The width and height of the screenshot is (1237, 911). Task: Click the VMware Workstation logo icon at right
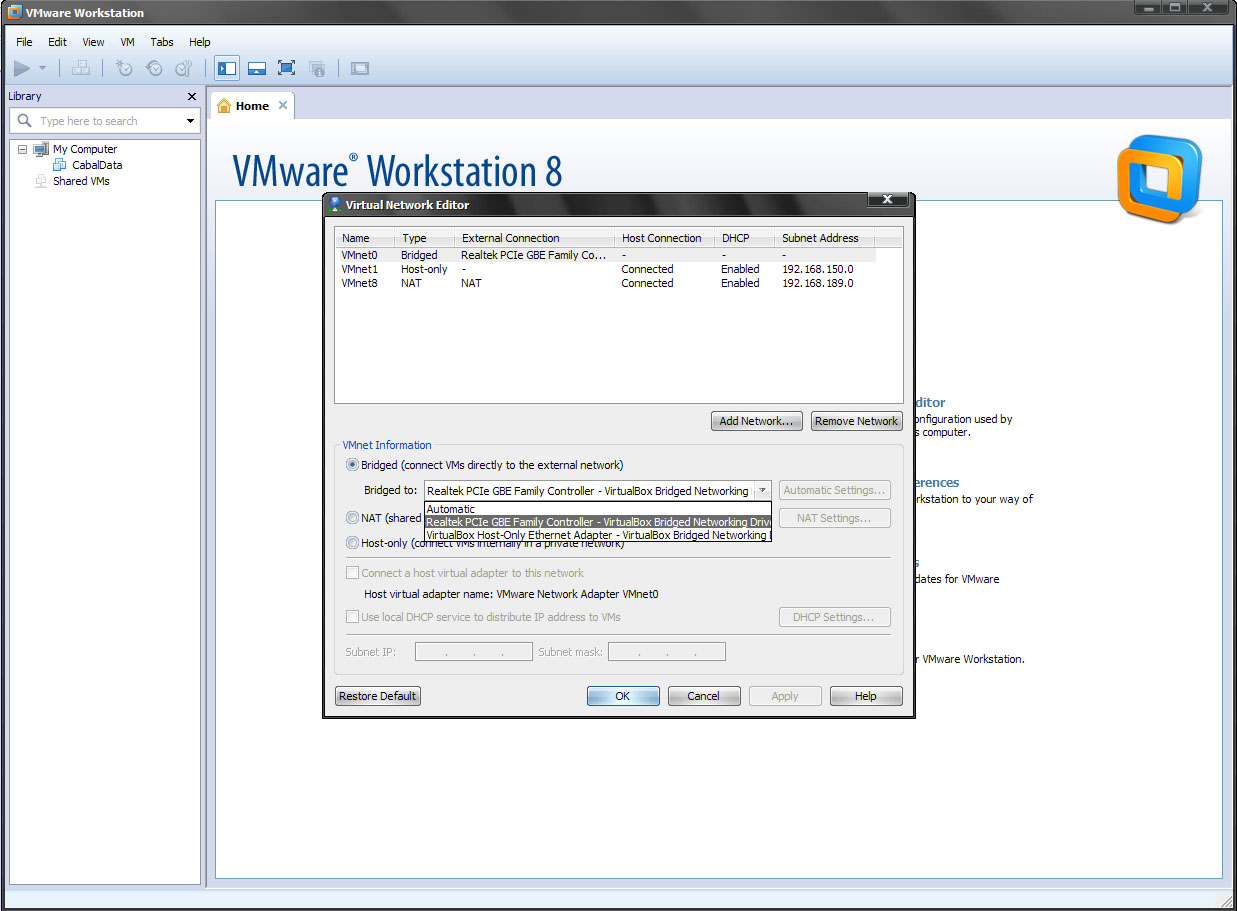coord(1160,179)
